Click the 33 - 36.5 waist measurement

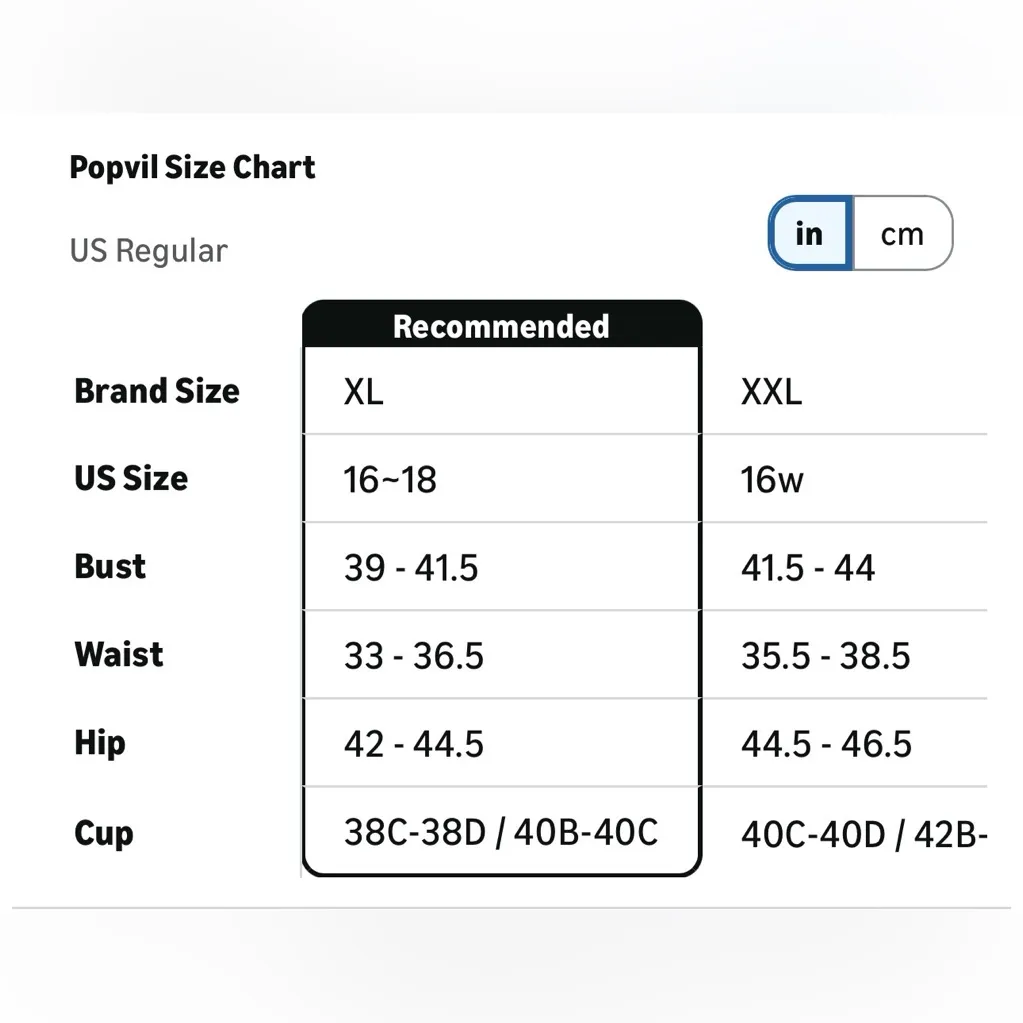[x=414, y=656]
